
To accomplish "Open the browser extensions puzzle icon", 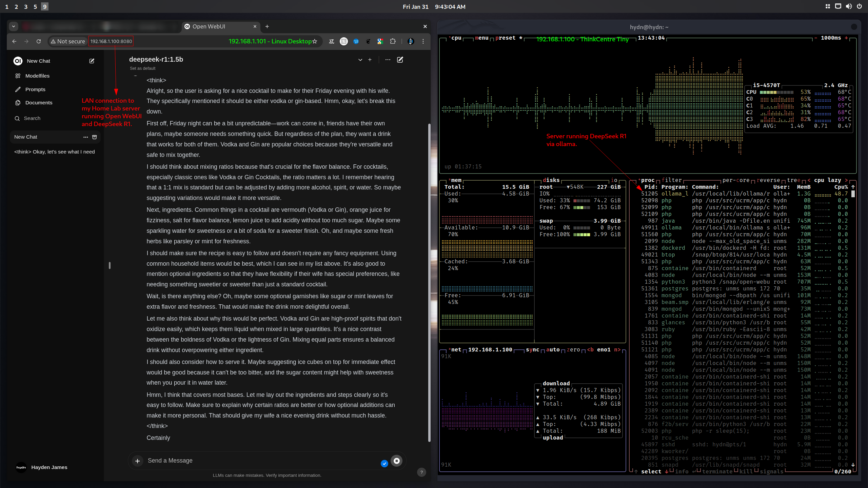I will point(393,41).
